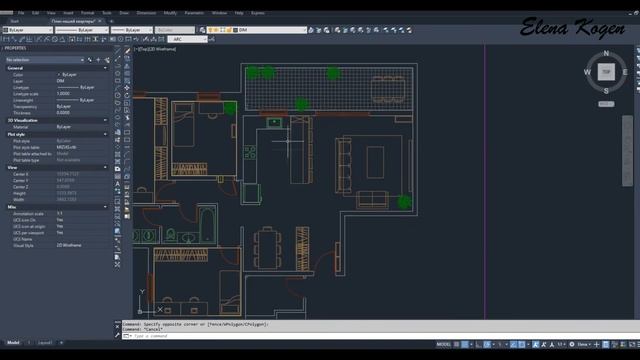This screenshot has height=360, width=640.
Task: Collapse the Misc properties section
Action: tap(105, 207)
